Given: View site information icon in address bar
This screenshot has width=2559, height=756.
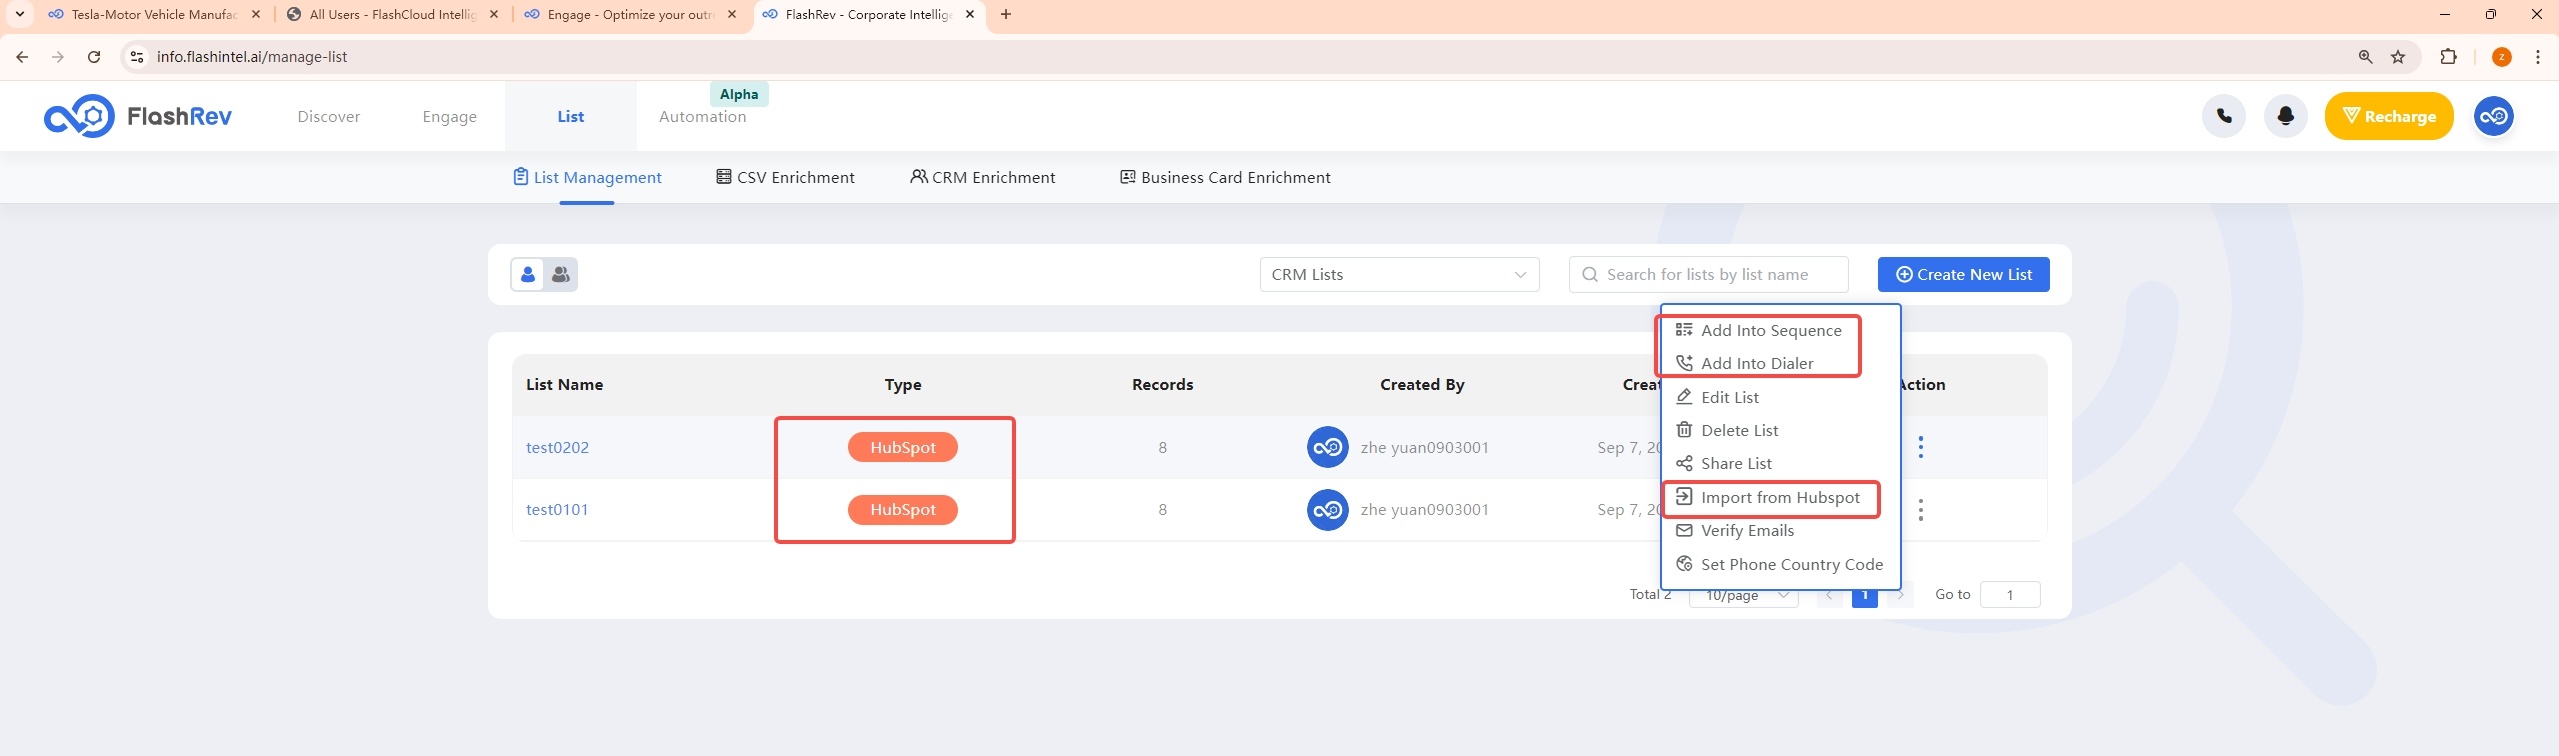Looking at the screenshot, I should (x=137, y=57).
